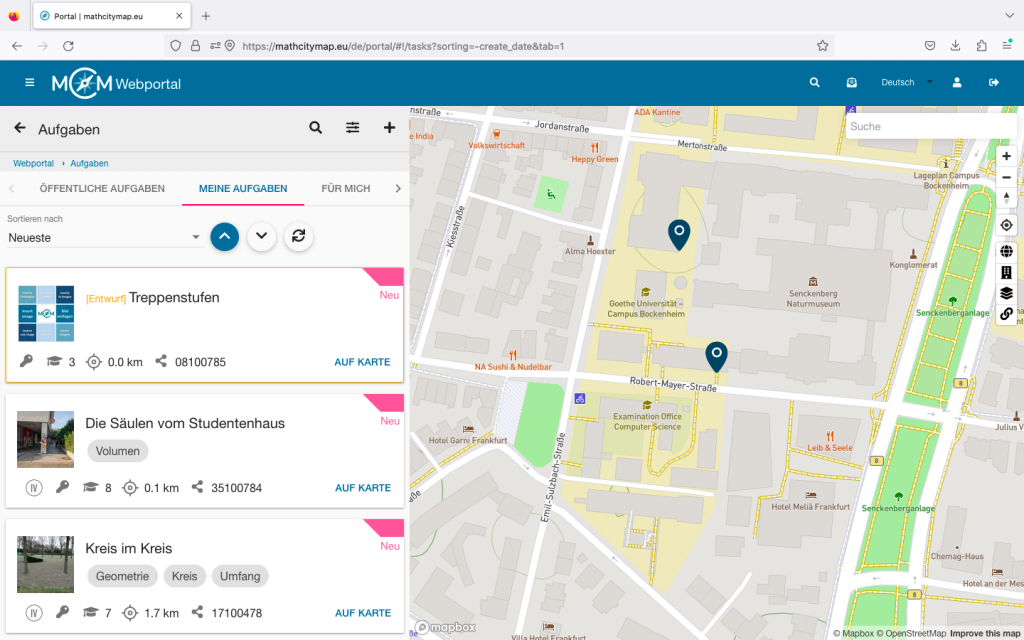Add a new task with plus icon
The image size is (1024, 640).
(x=390, y=128)
